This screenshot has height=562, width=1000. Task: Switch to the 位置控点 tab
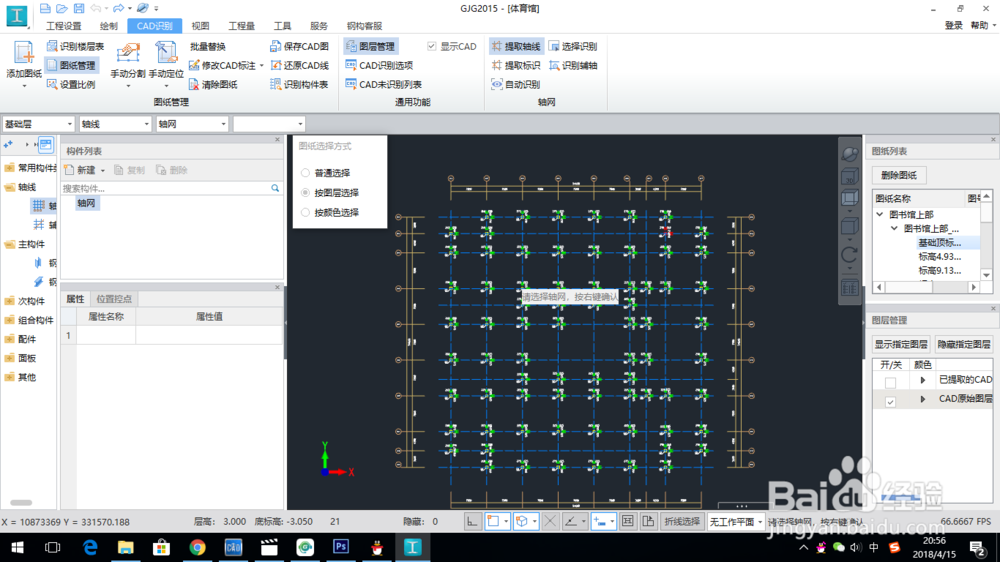114,299
